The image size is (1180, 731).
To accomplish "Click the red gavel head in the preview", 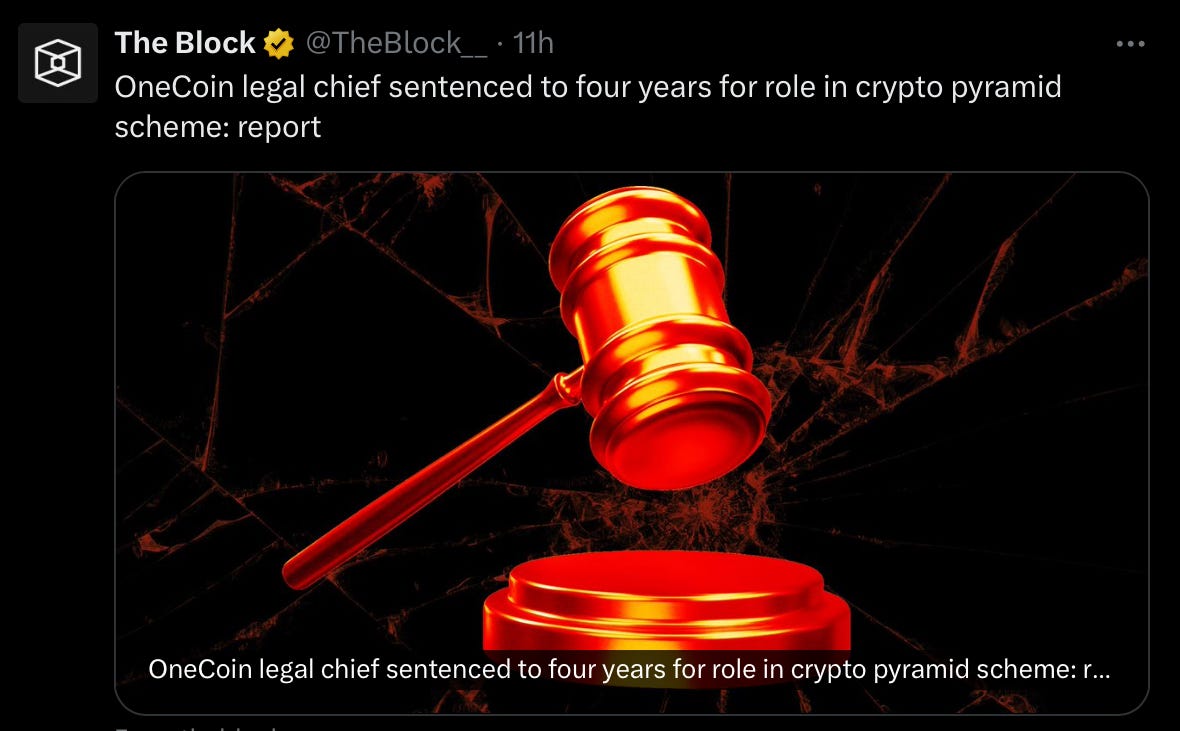I will (655, 331).
